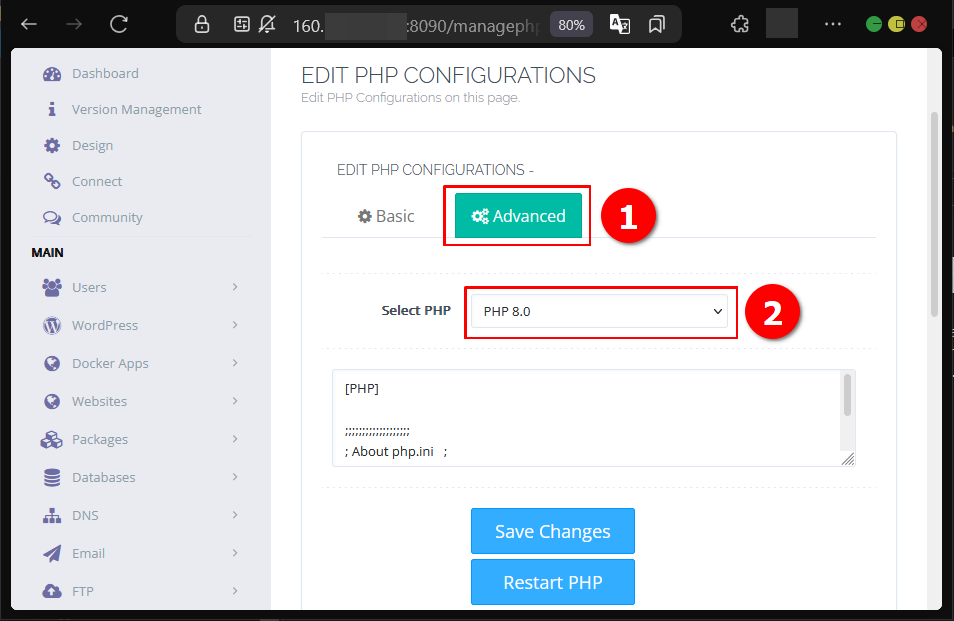Click the textarea vertical scrollbar thumb
The image size is (954, 621).
click(847, 395)
